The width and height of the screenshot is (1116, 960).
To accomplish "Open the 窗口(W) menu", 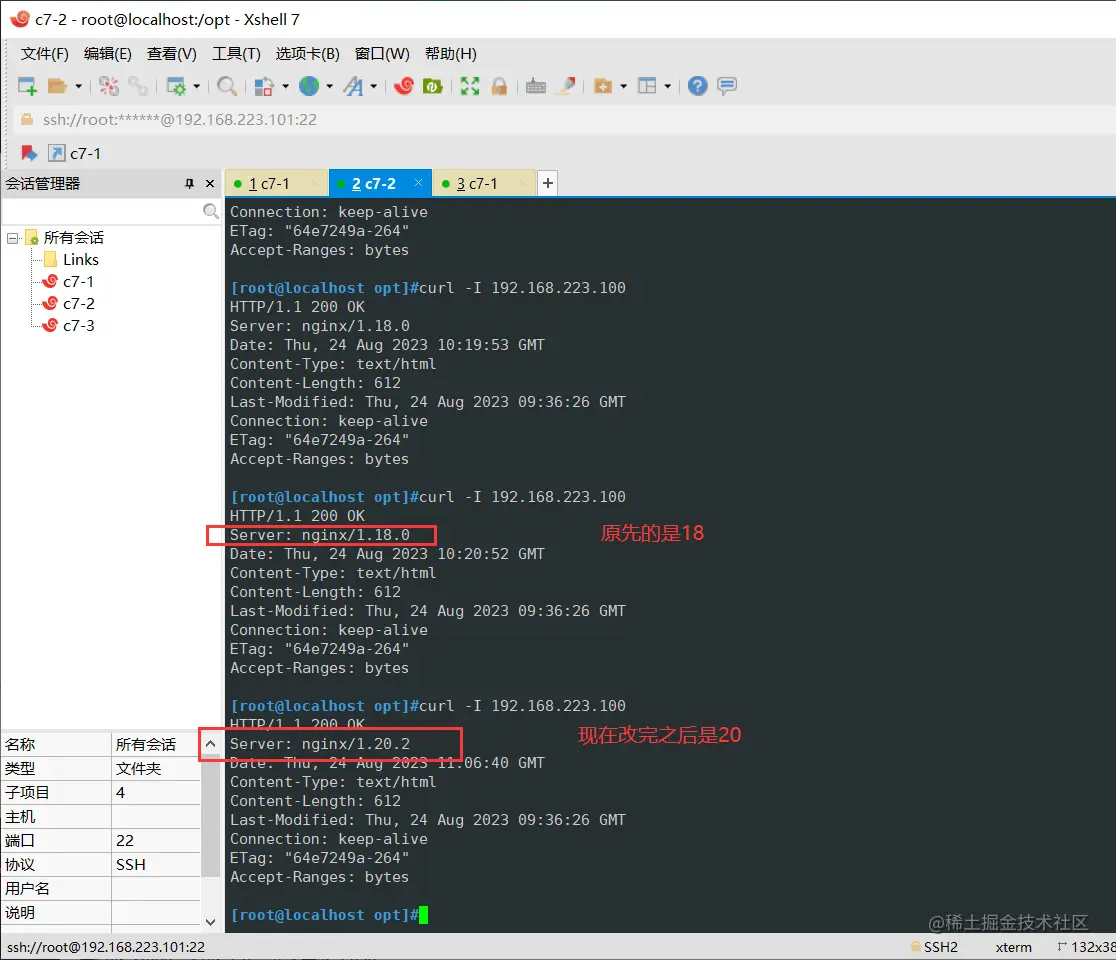I will coord(382,54).
